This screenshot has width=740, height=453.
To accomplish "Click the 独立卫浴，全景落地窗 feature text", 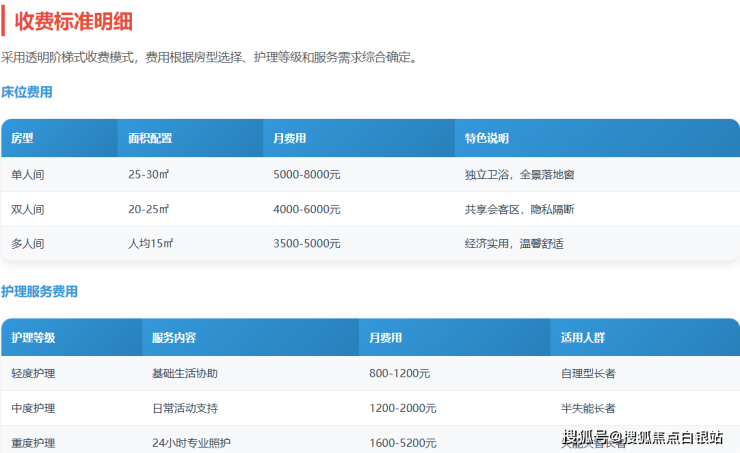I will [519, 175].
